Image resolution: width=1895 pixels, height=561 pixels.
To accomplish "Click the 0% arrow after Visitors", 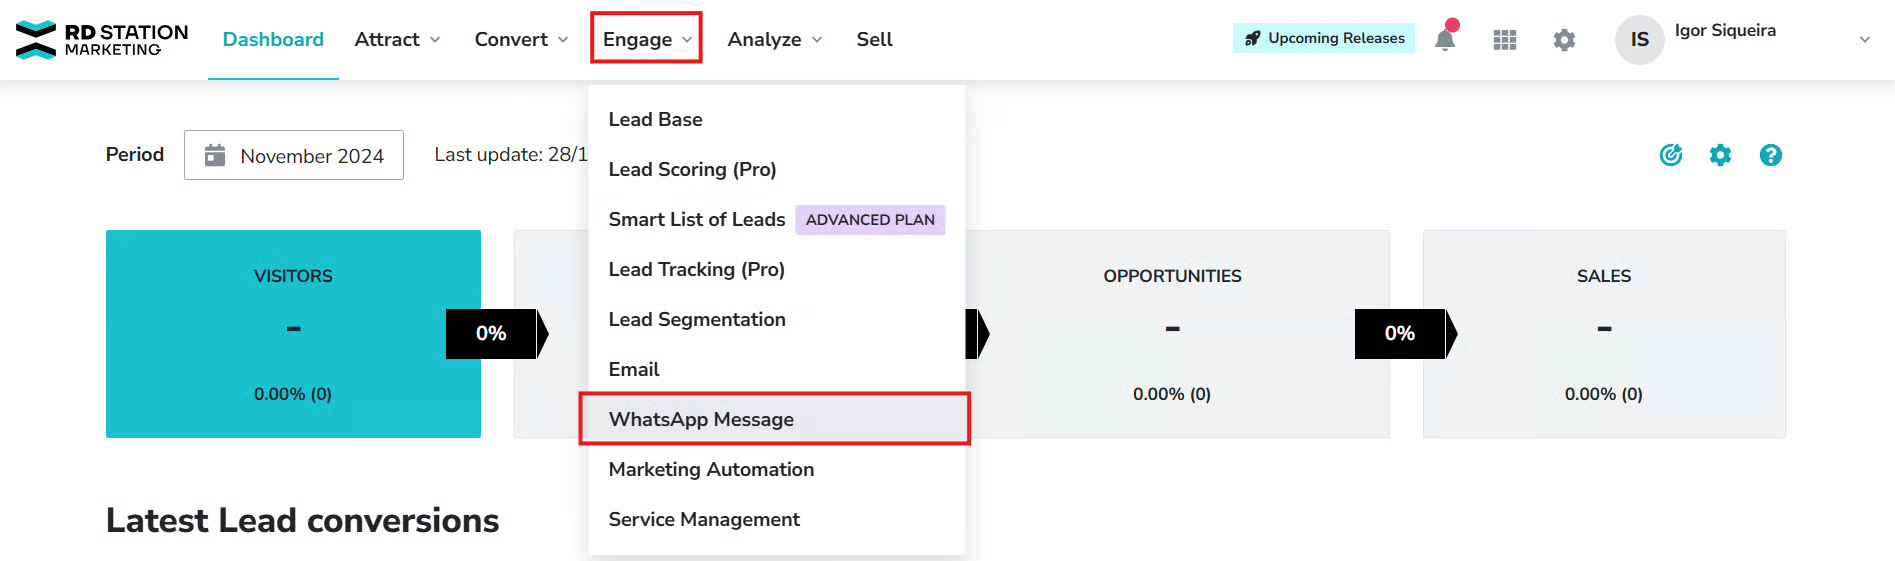I will pos(497,333).
